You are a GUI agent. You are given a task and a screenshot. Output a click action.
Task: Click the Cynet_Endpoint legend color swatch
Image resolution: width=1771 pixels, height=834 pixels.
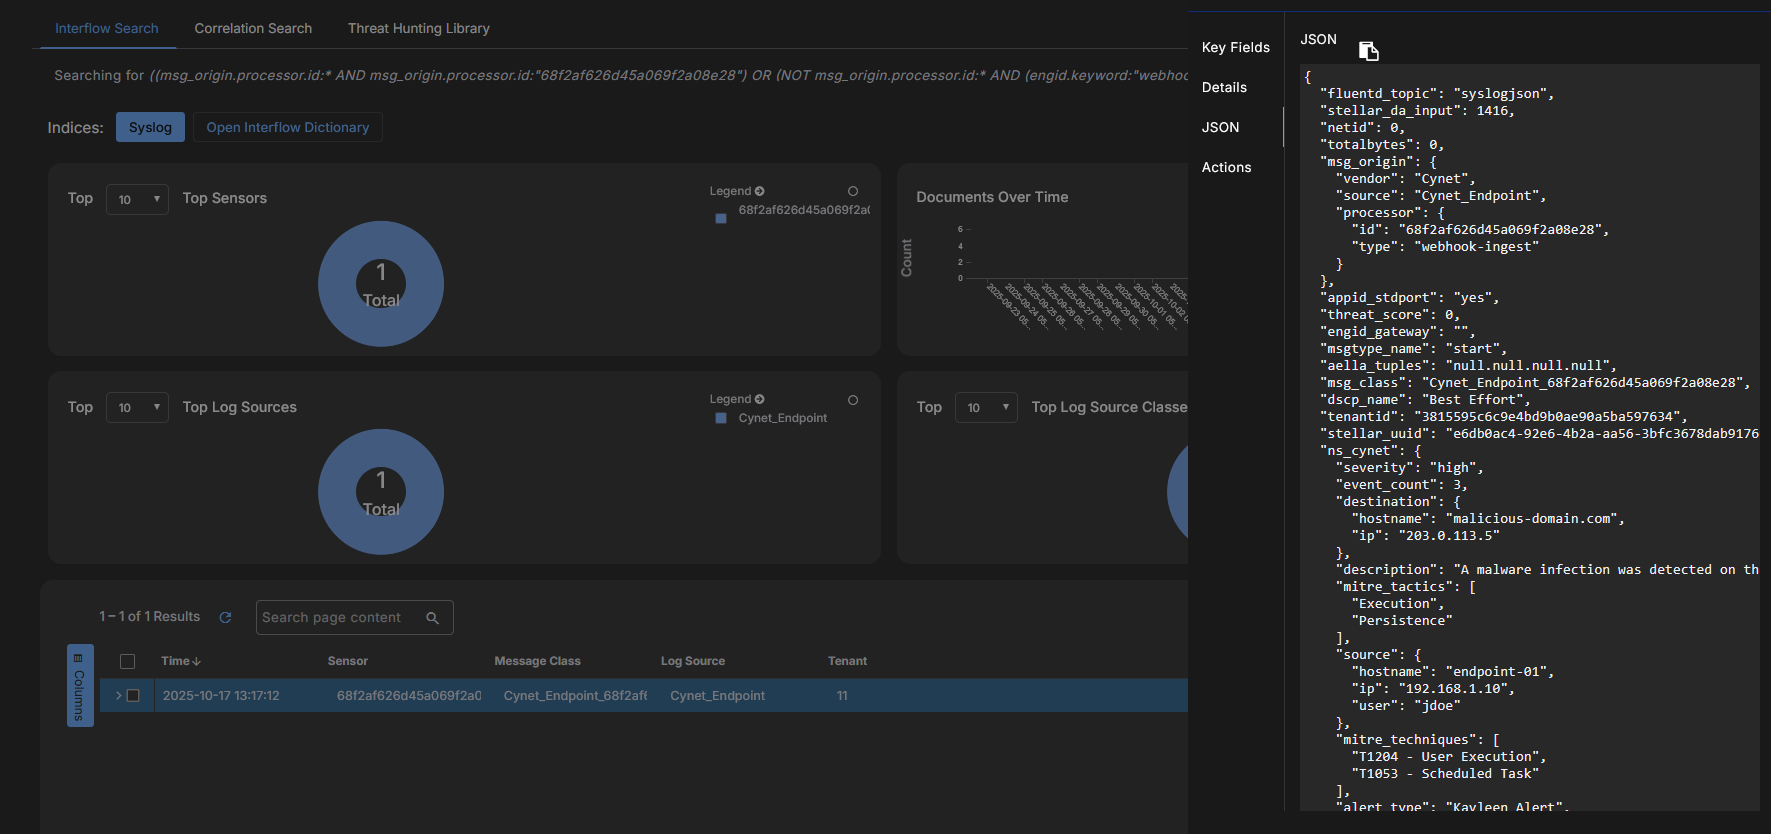click(721, 418)
